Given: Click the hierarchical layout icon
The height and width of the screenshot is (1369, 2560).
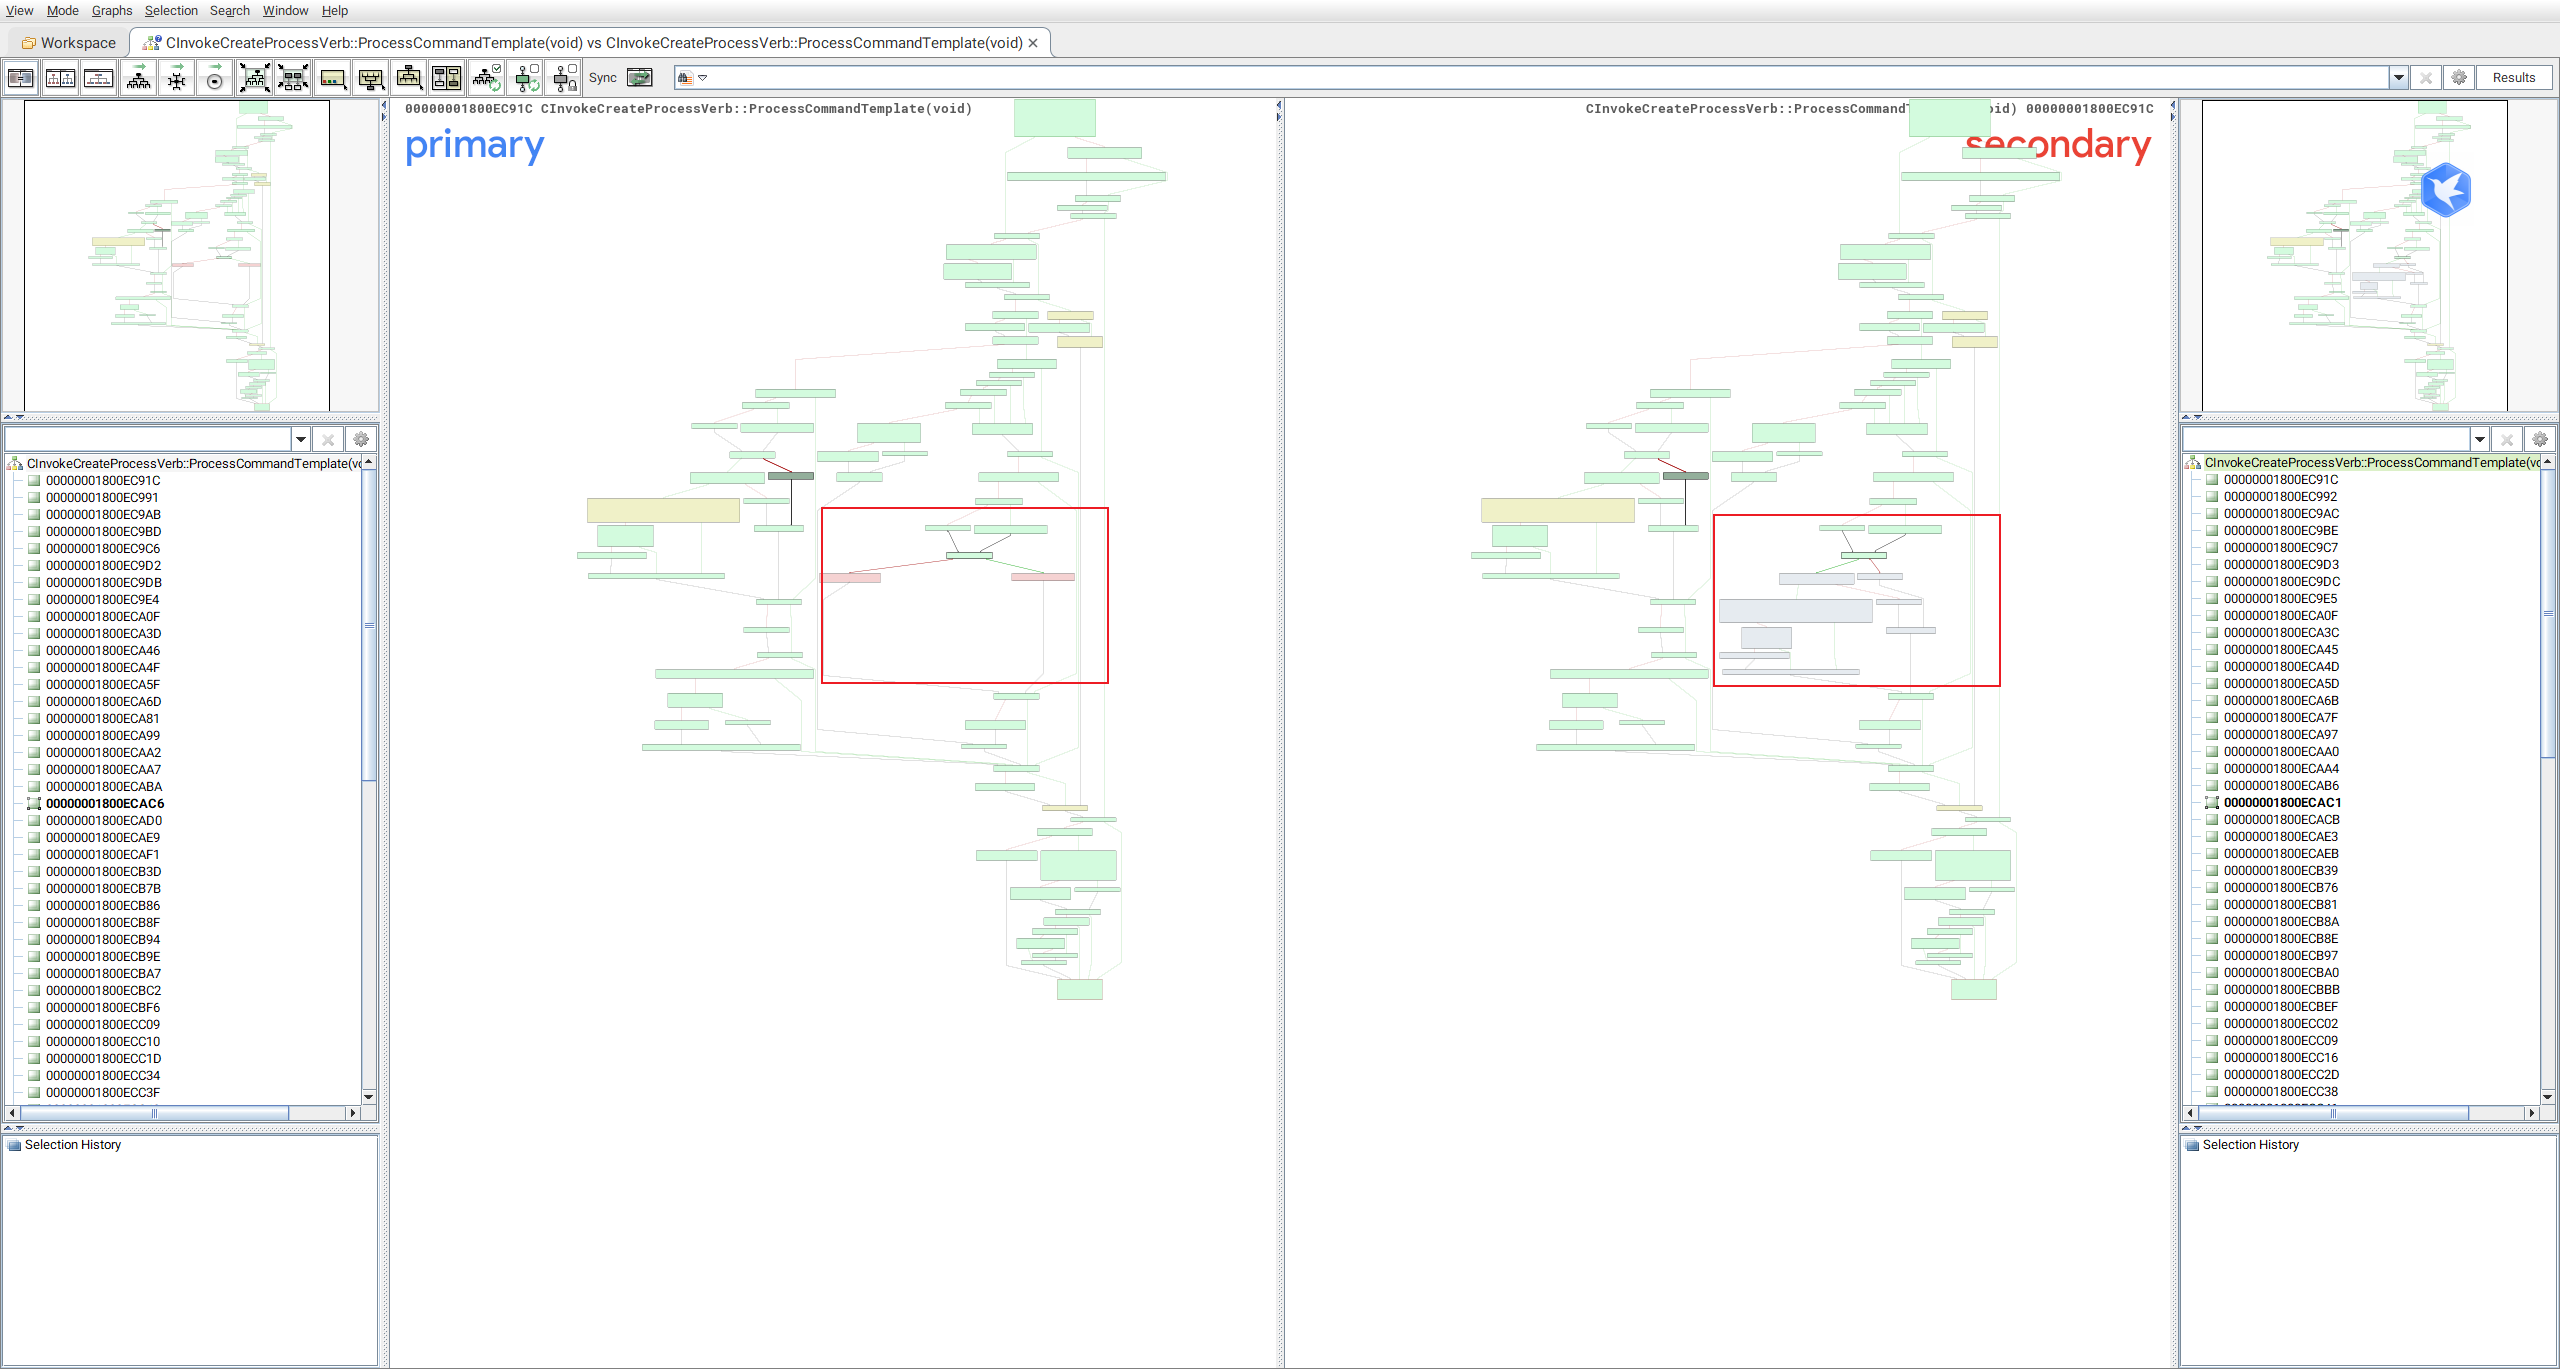Looking at the screenshot, I should click(x=138, y=78).
